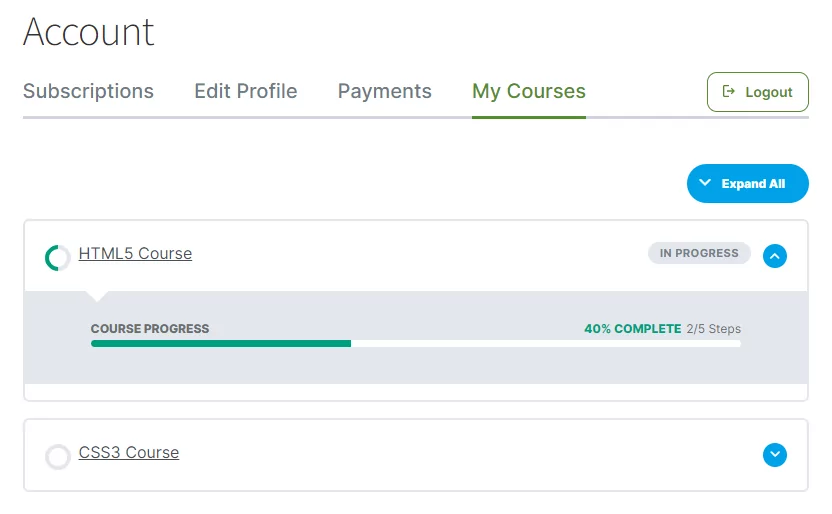Viewport: 832px width, 514px height.
Task: Click the HTML5 Course progress ring icon
Action: tap(58, 258)
